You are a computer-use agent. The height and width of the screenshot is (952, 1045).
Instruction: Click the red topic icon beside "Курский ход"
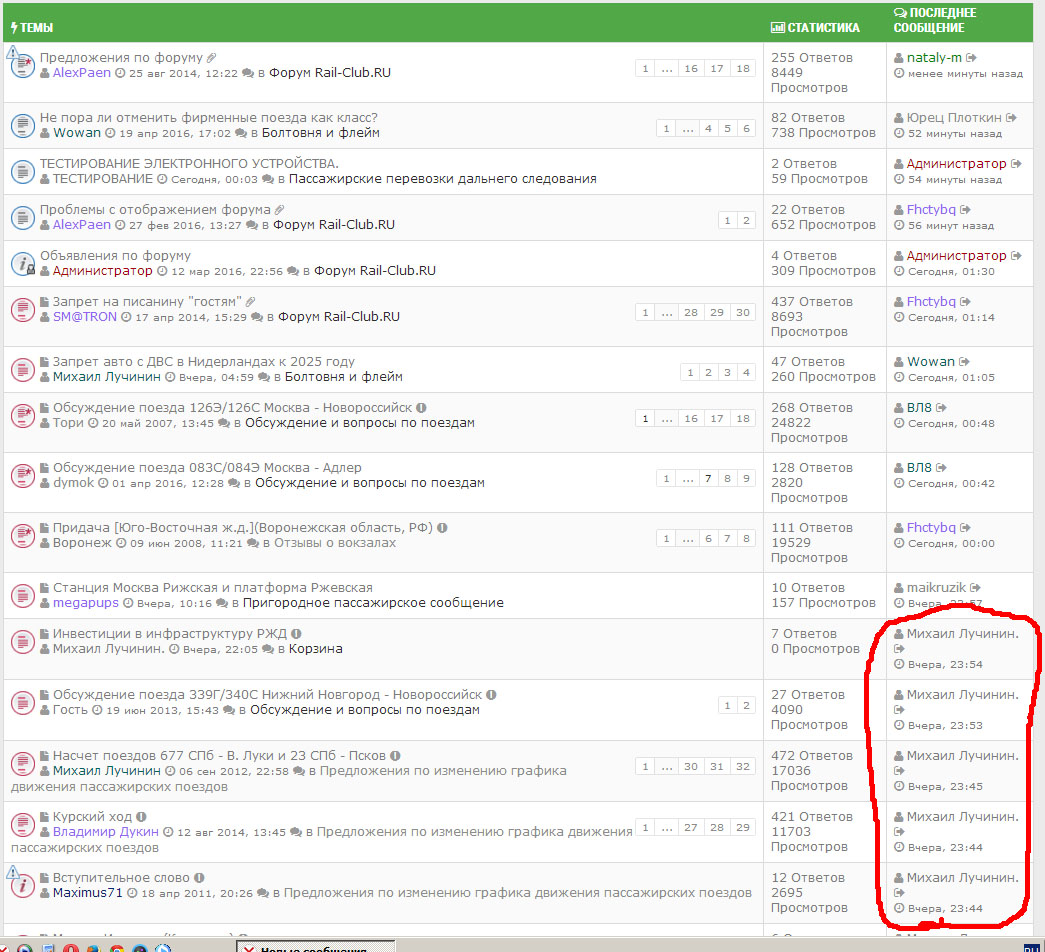(x=23, y=825)
